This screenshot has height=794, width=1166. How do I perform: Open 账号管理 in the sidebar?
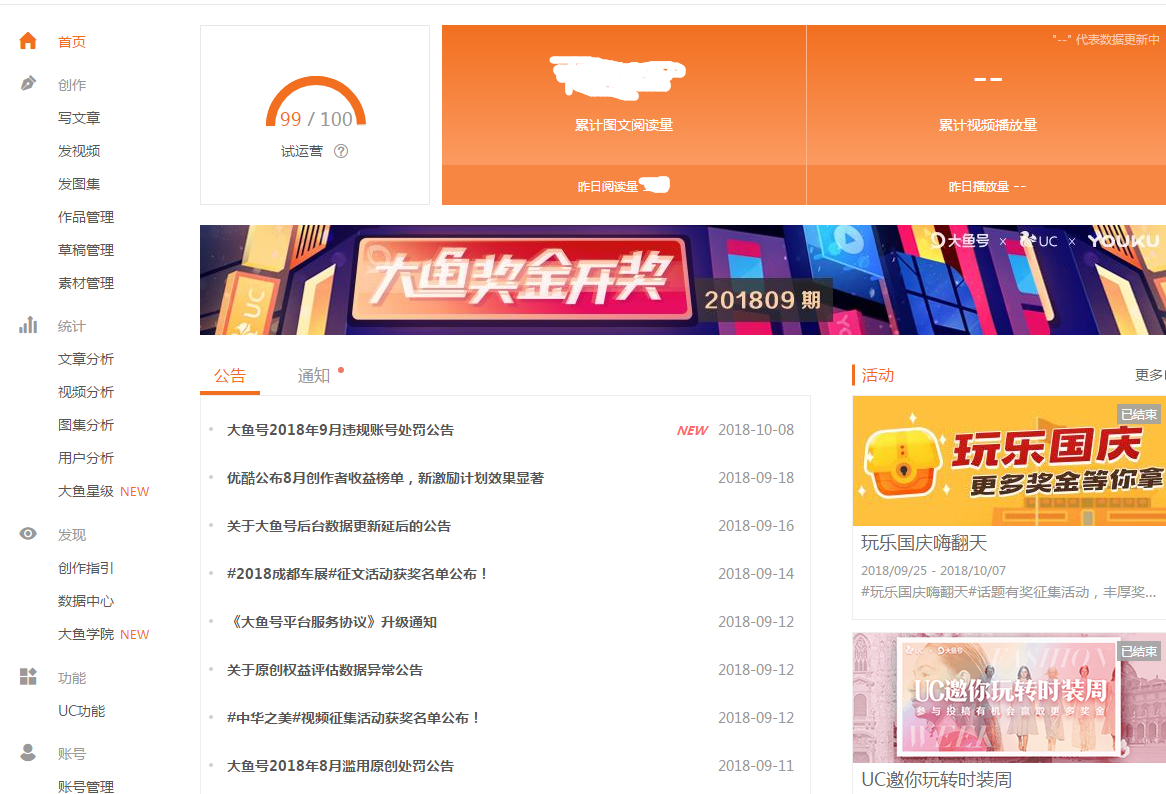[86, 787]
